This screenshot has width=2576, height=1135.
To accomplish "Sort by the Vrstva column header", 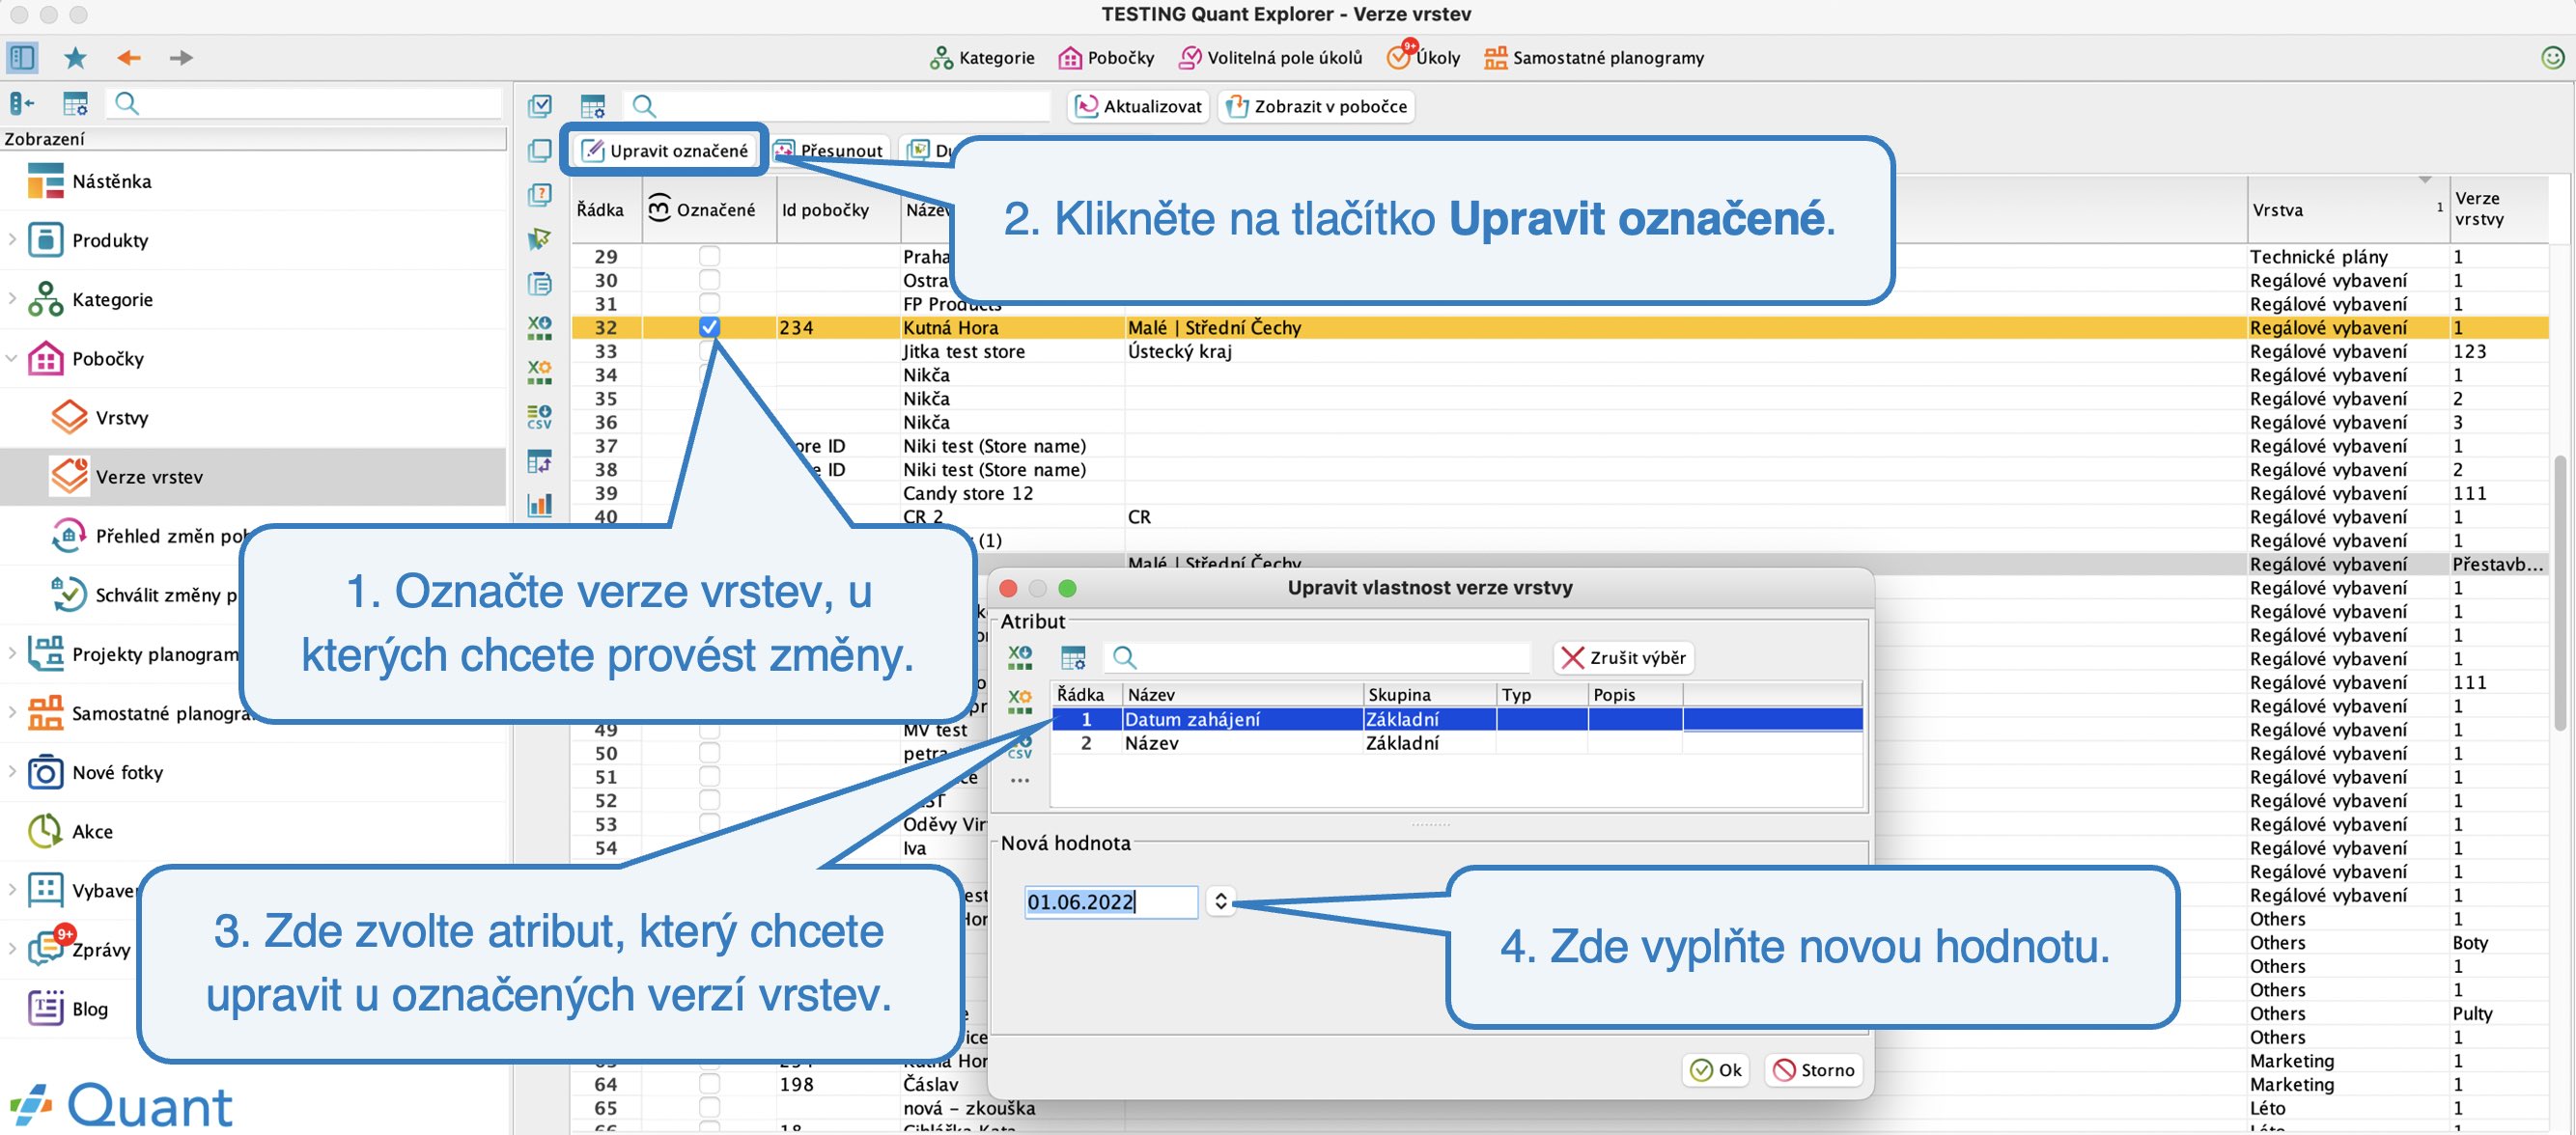I will (x=2347, y=209).
